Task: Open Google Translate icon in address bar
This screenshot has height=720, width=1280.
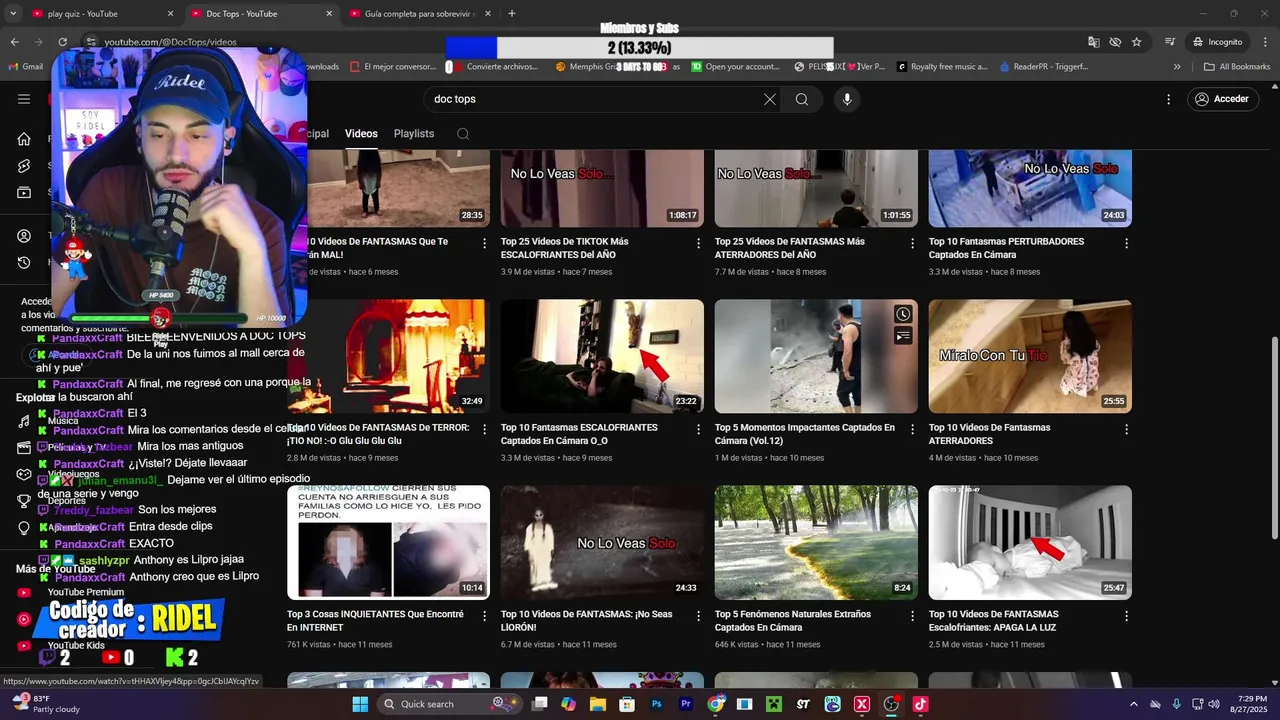Action: (1094, 42)
